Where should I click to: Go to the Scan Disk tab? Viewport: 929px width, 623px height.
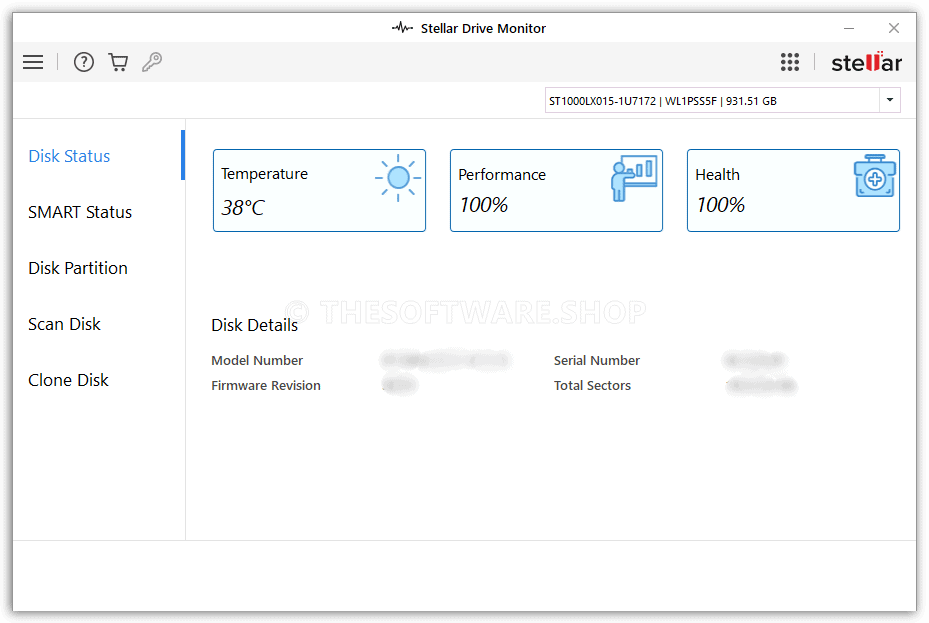pyautogui.click(x=65, y=324)
